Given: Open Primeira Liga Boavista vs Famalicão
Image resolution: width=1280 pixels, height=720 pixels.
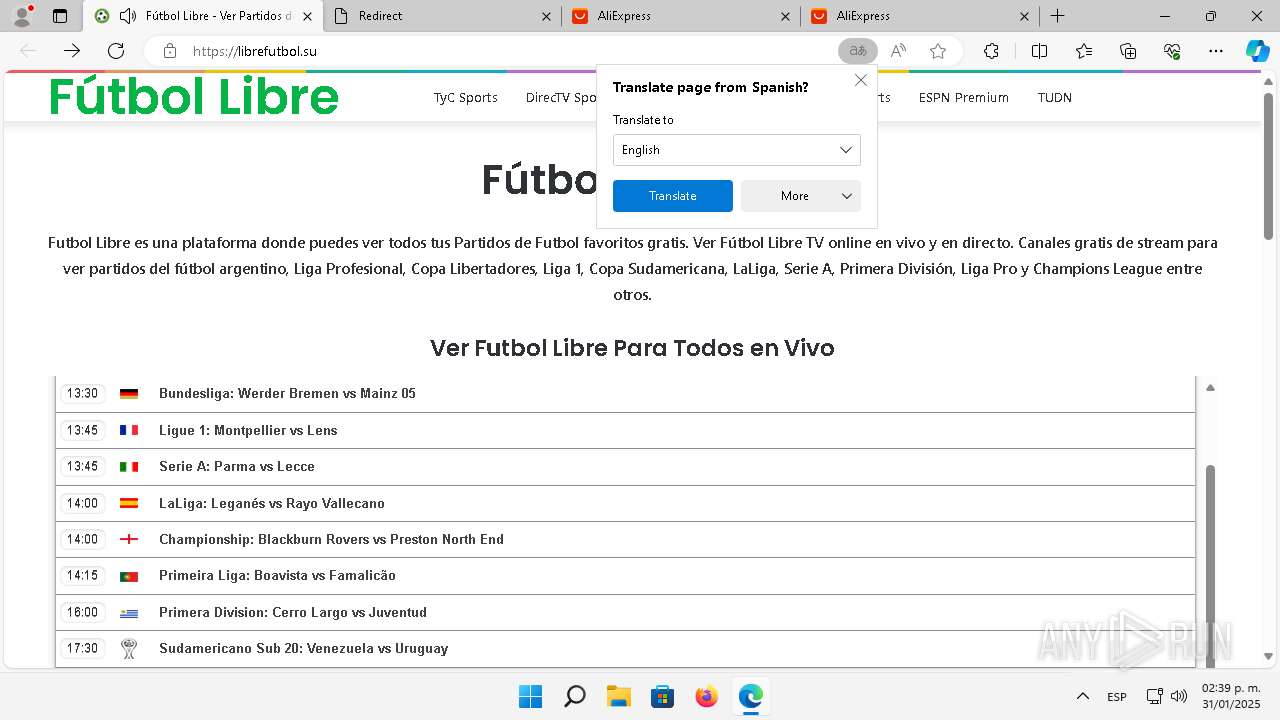Looking at the screenshot, I should click(x=626, y=576).
